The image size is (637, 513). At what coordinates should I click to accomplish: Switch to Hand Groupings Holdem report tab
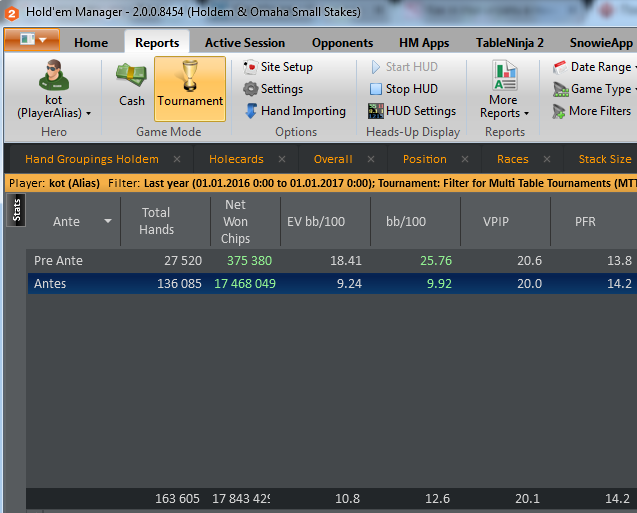click(x=92, y=159)
